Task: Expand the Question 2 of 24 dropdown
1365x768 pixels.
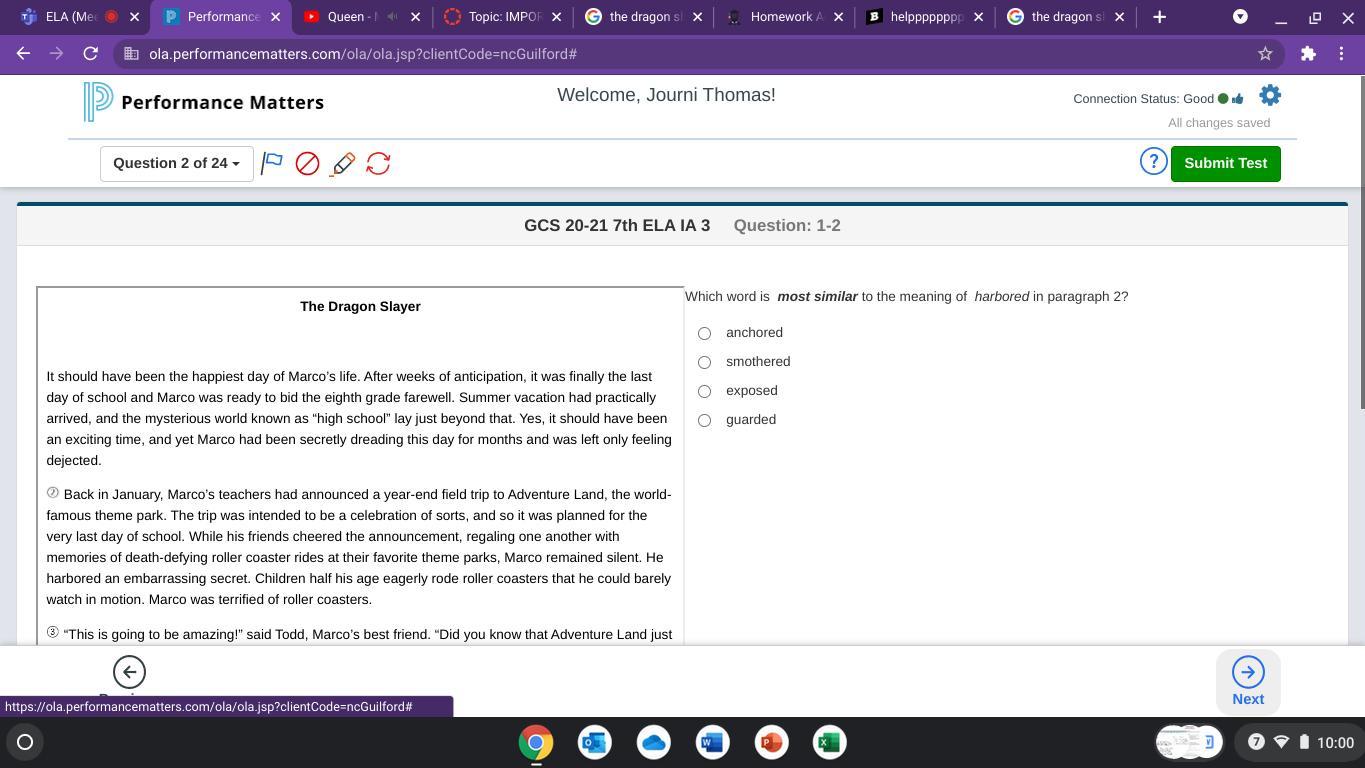Action: pos(176,163)
